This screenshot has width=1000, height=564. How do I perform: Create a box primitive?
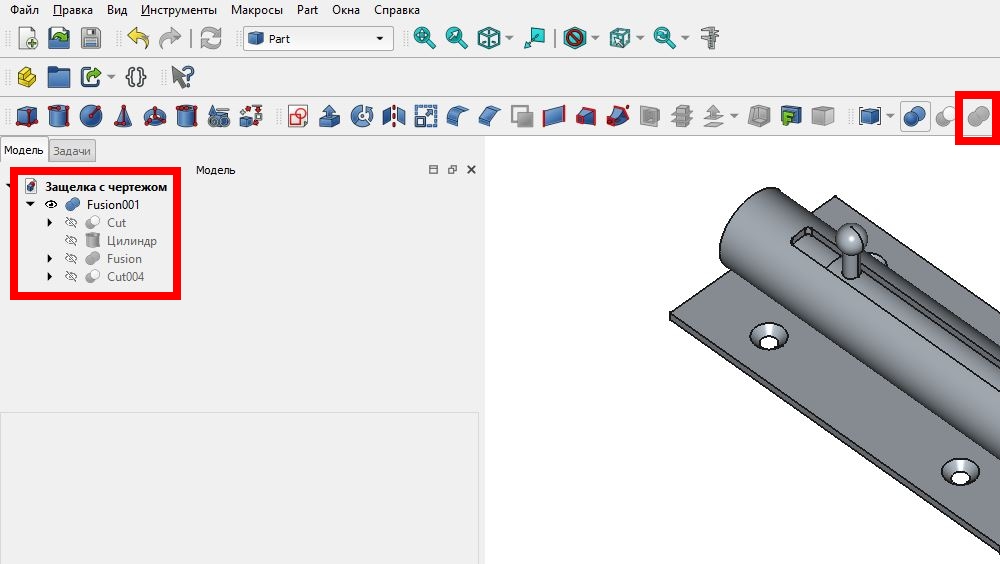coord(27,116)
